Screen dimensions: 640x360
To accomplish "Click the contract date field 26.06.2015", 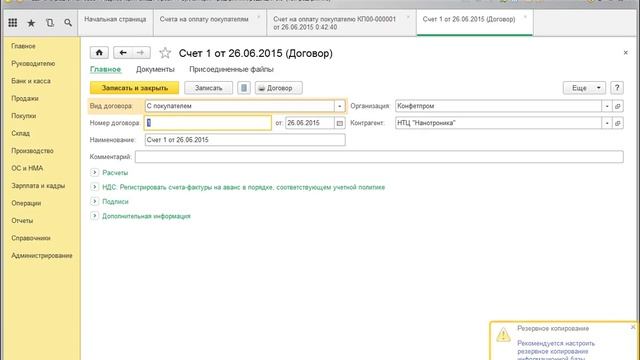I will 310,123.
